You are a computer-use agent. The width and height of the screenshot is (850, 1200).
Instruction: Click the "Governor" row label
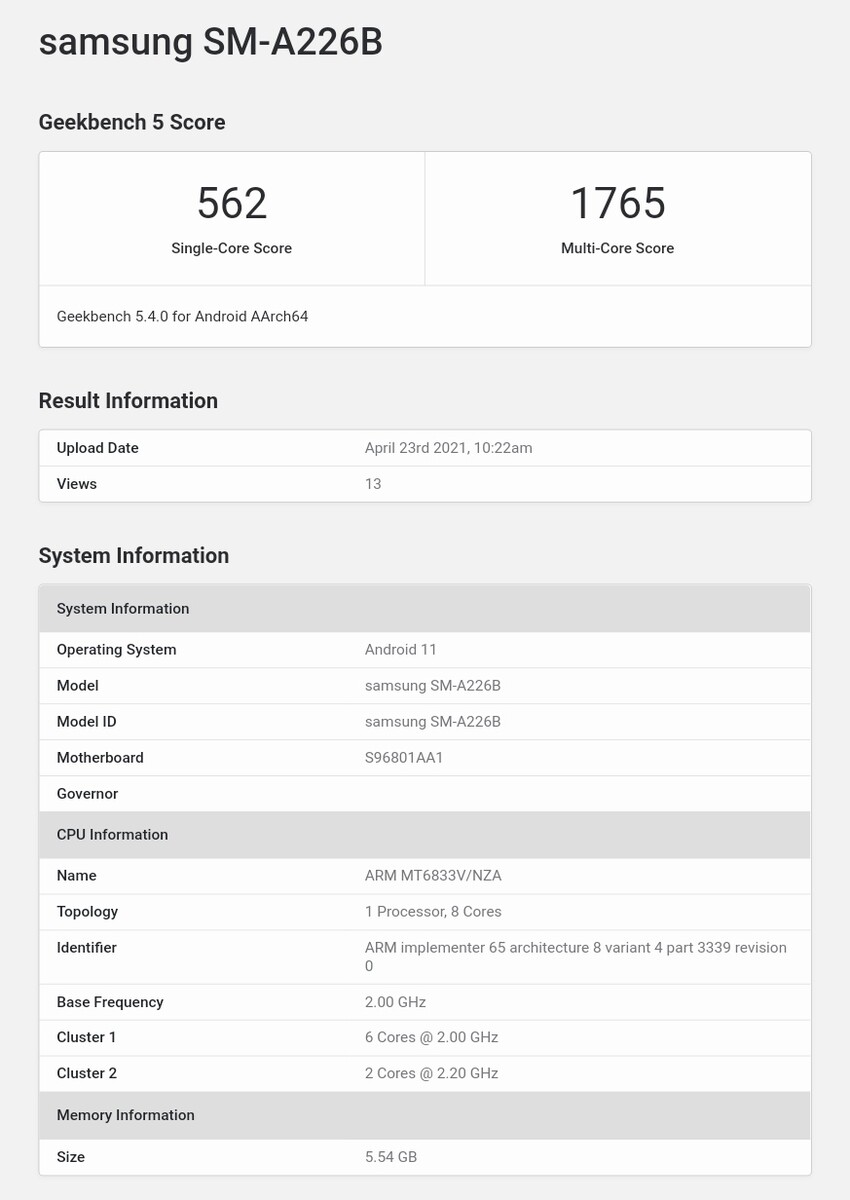point(88,794)
